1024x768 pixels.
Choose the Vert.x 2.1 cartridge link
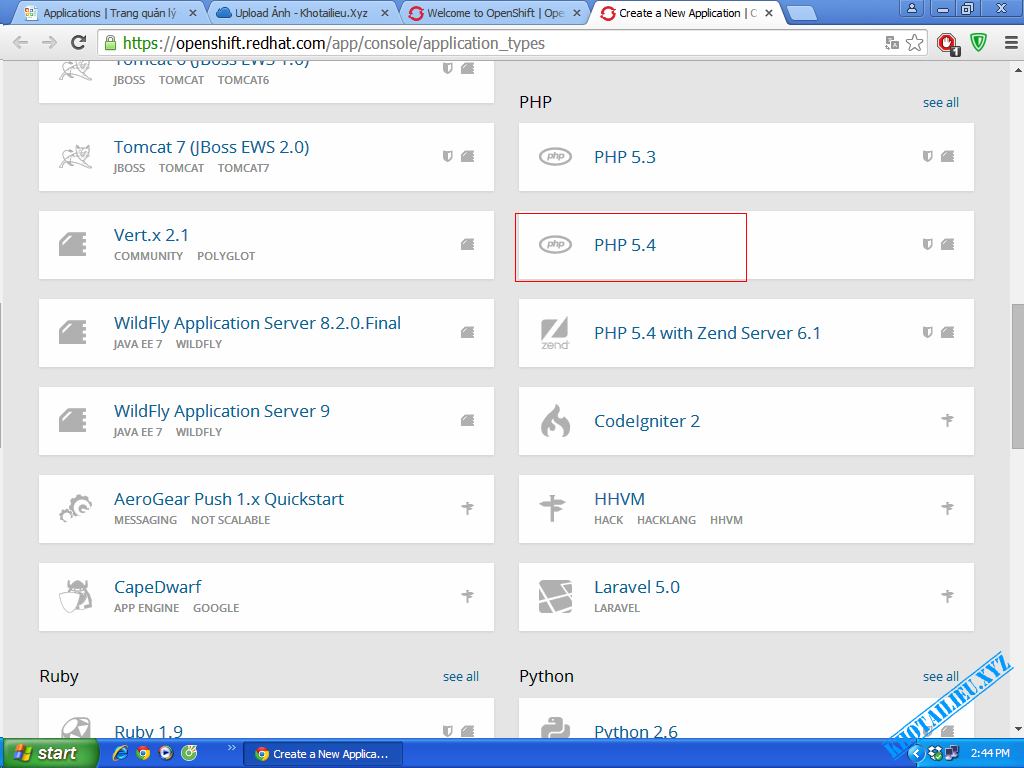[151, 235]
